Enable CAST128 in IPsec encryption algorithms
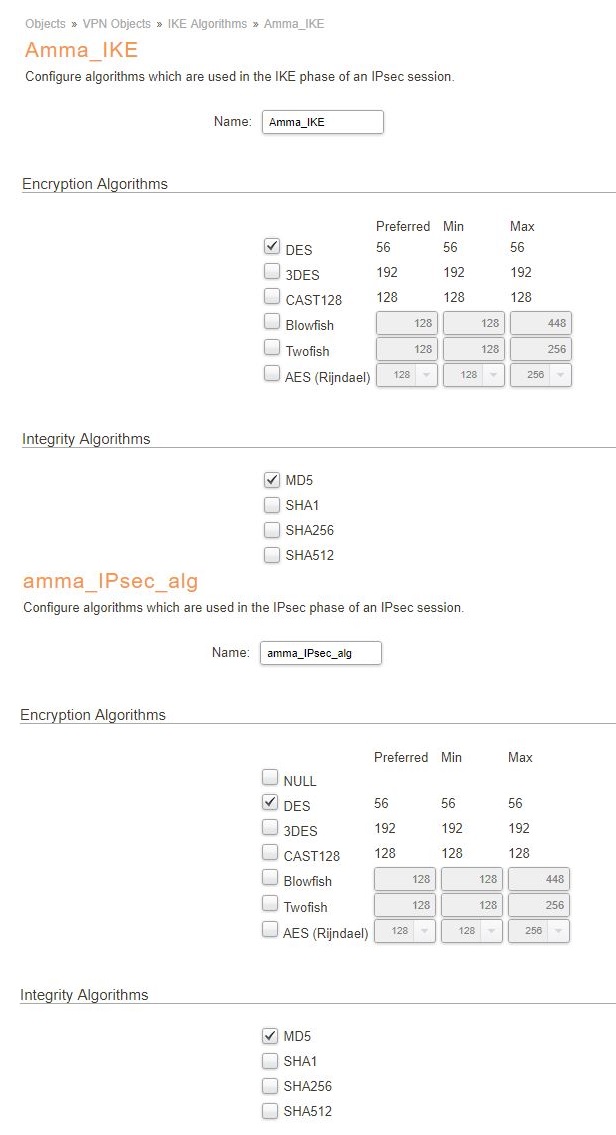Image resolution: width=616 pixels, height=1135 pixels. [270, 852]
